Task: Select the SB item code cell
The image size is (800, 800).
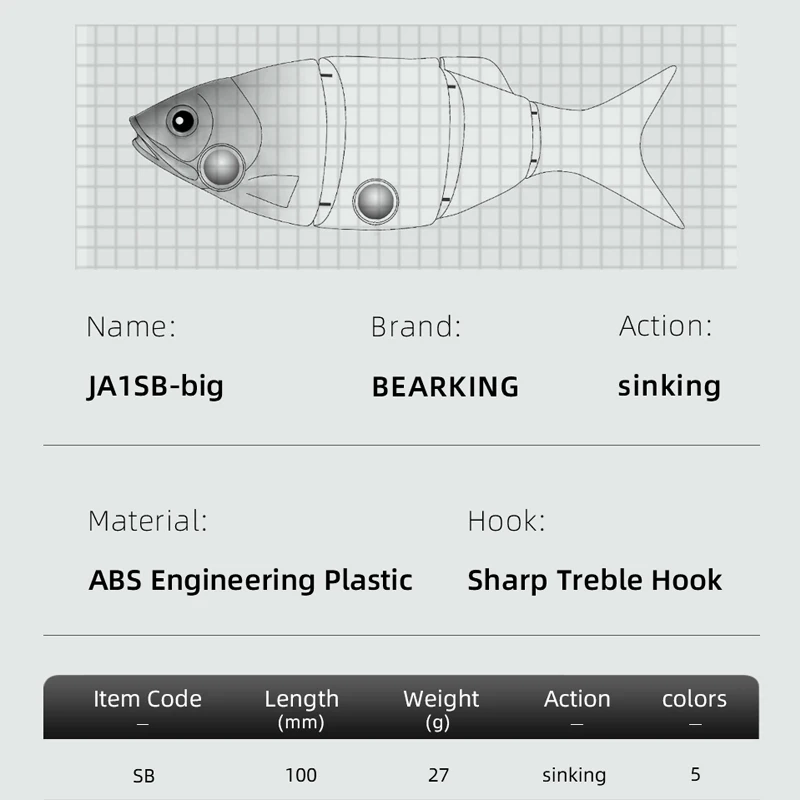Action: pos(143,775)
